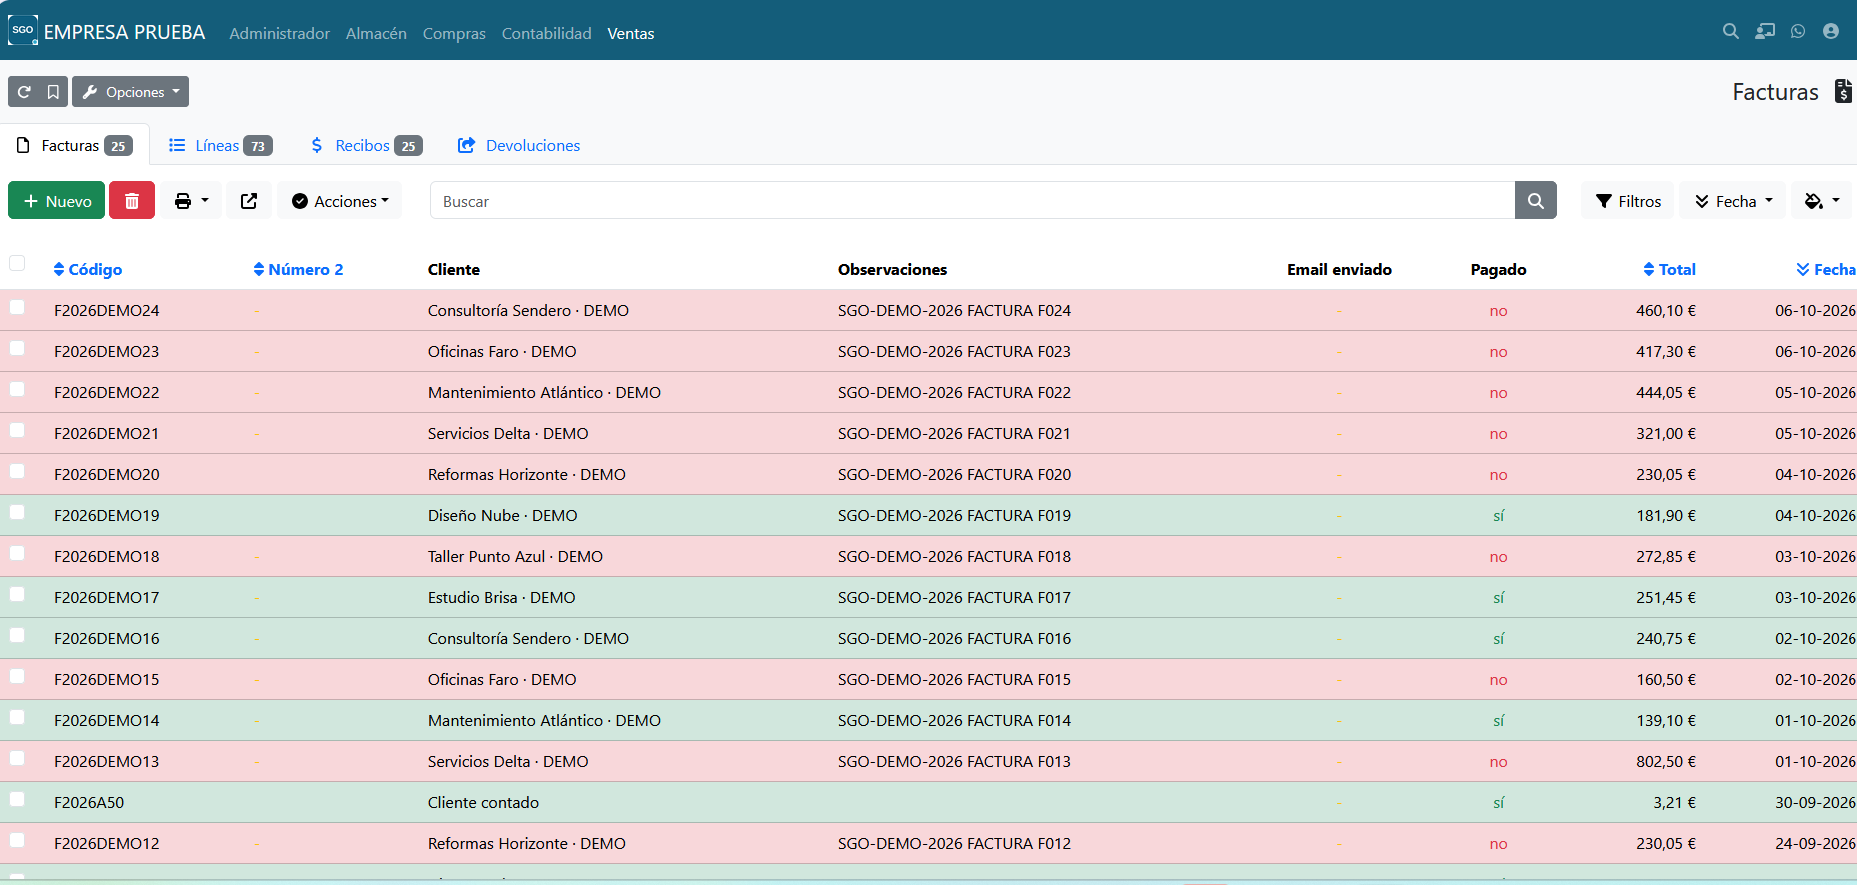Open invoice row F2026DEMO13
The image size is (1857, 885).
click(928, 761)
